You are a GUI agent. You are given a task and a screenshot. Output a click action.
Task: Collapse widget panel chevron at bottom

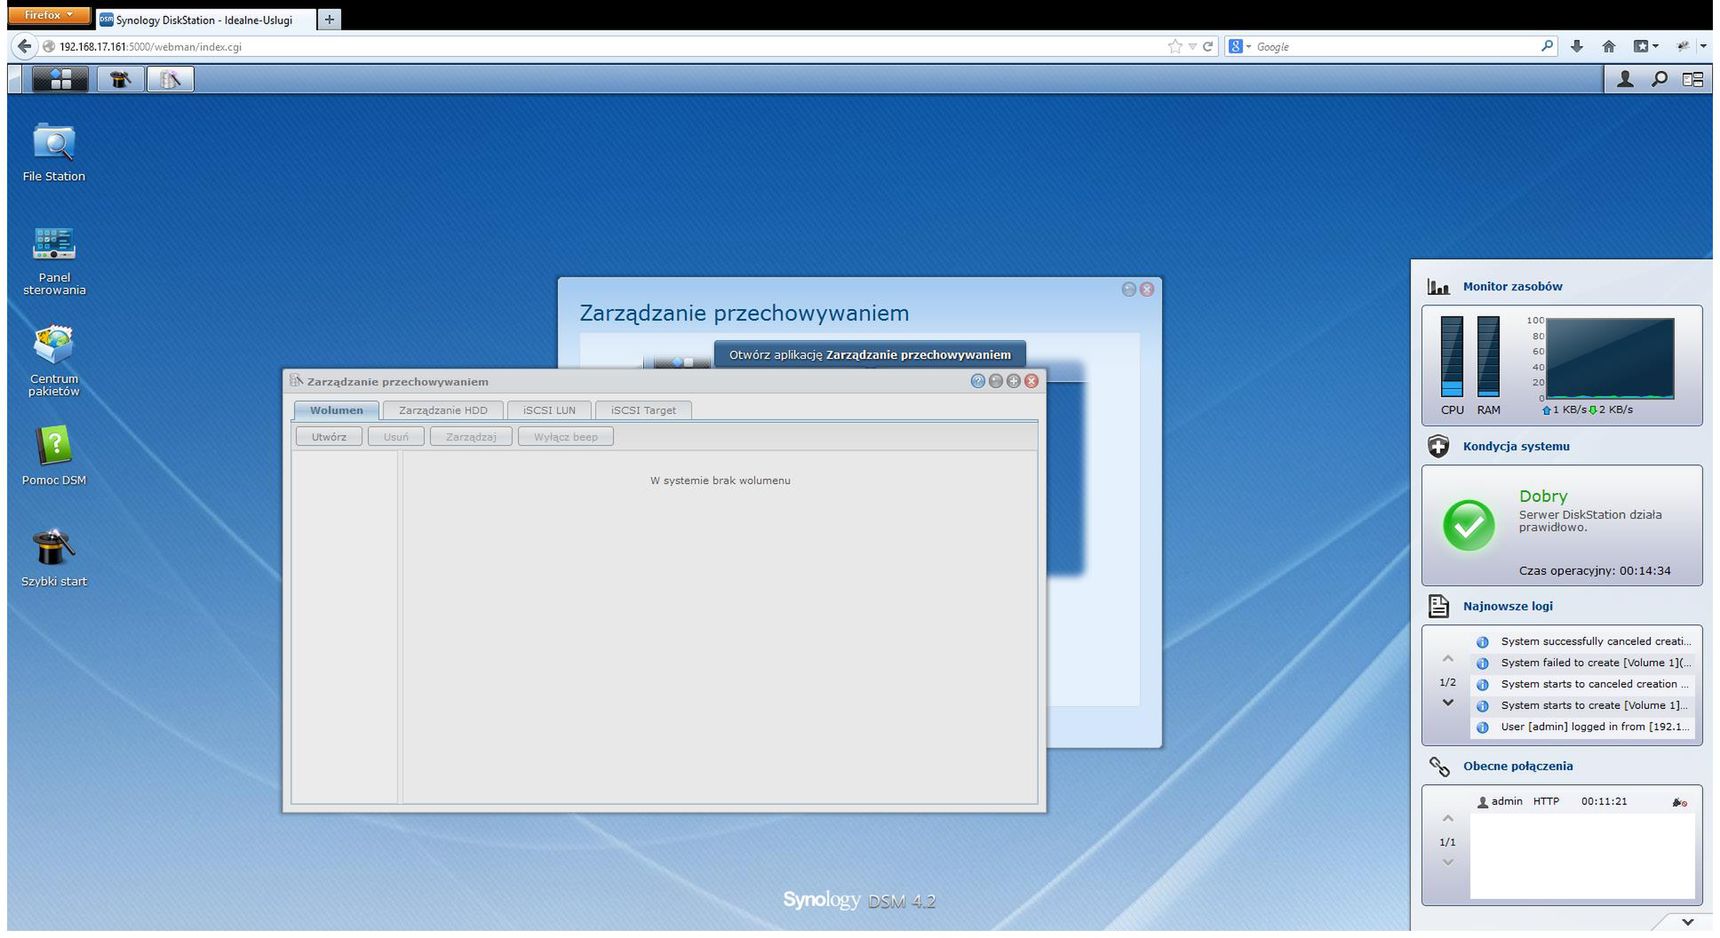point(1687,922)
